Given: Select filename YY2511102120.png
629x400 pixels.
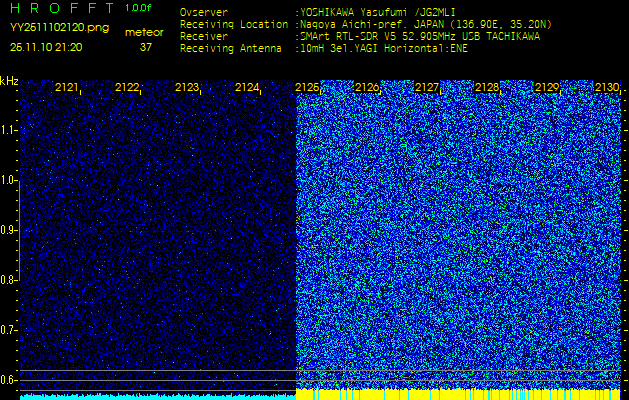Looking at the screenshot, I should 59,28.
